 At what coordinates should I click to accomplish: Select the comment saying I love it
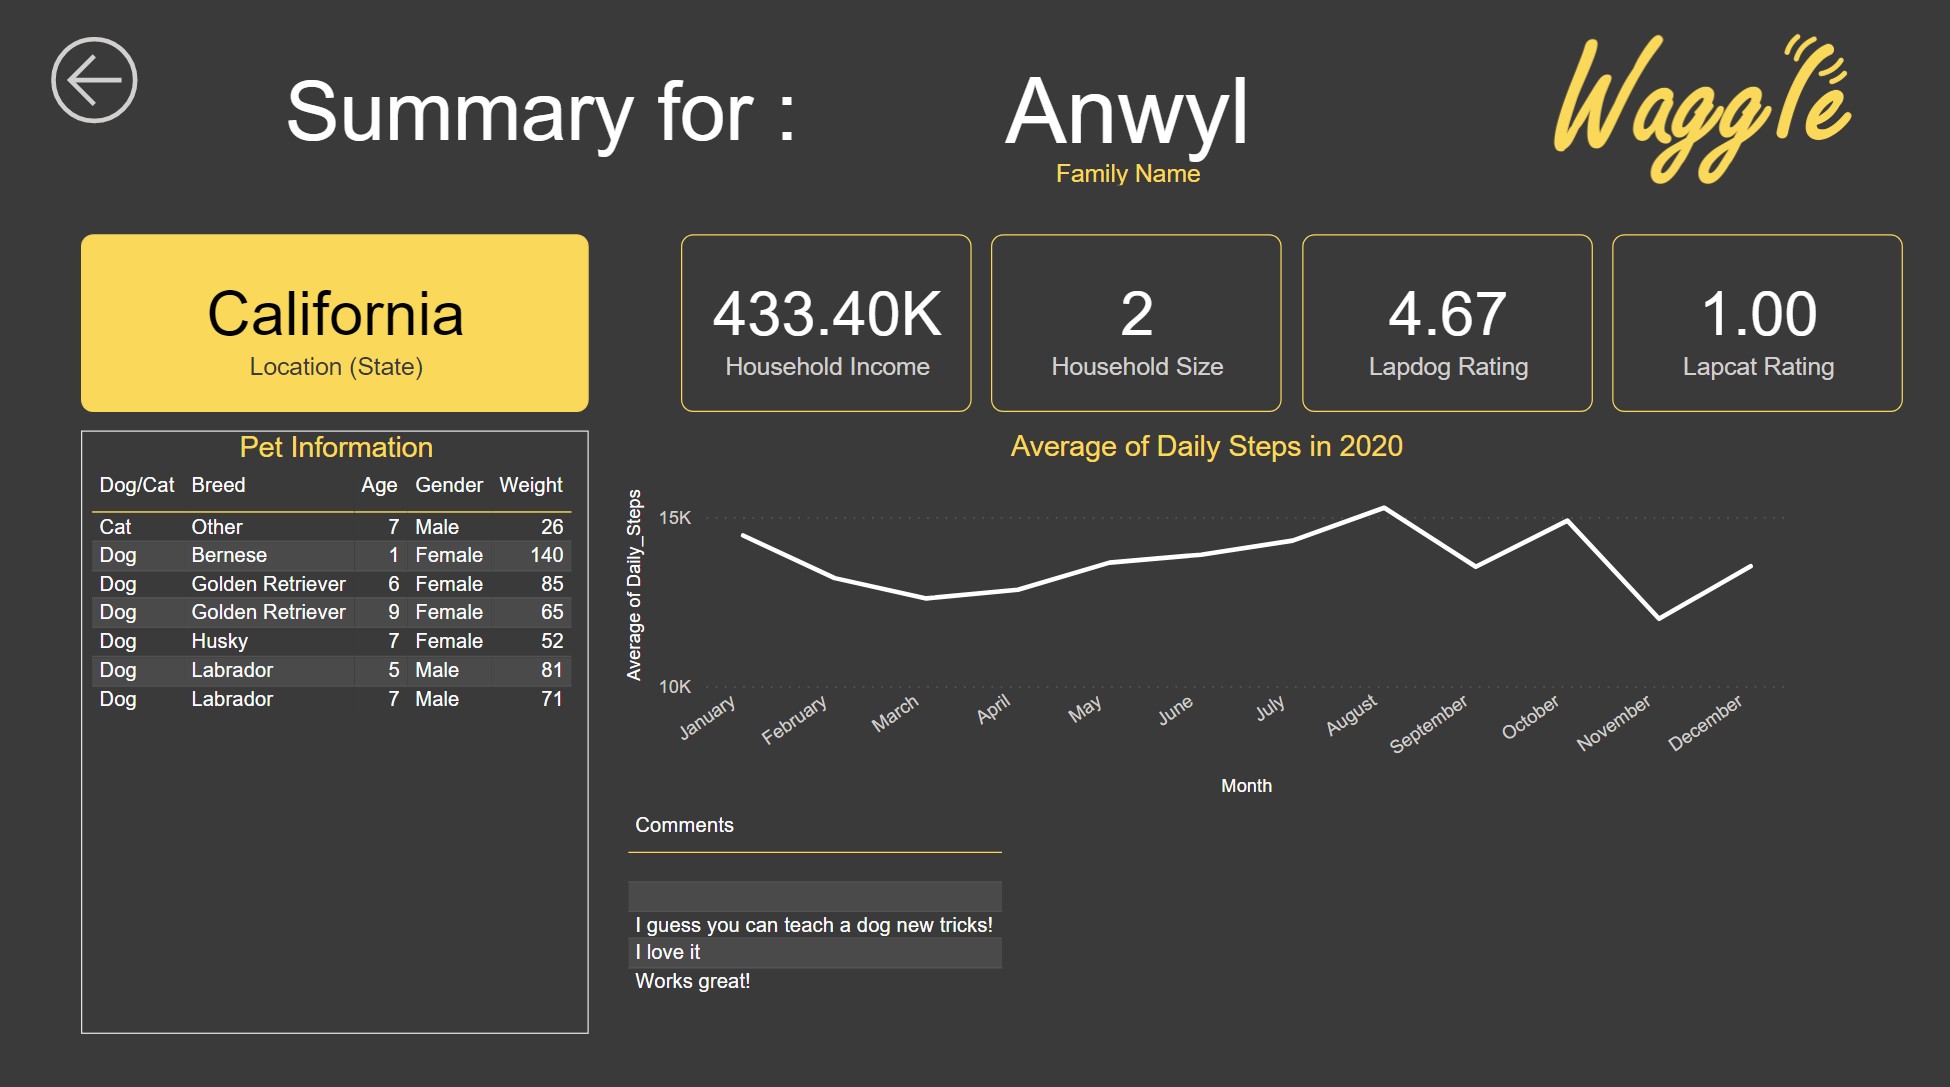pos(814,952)
